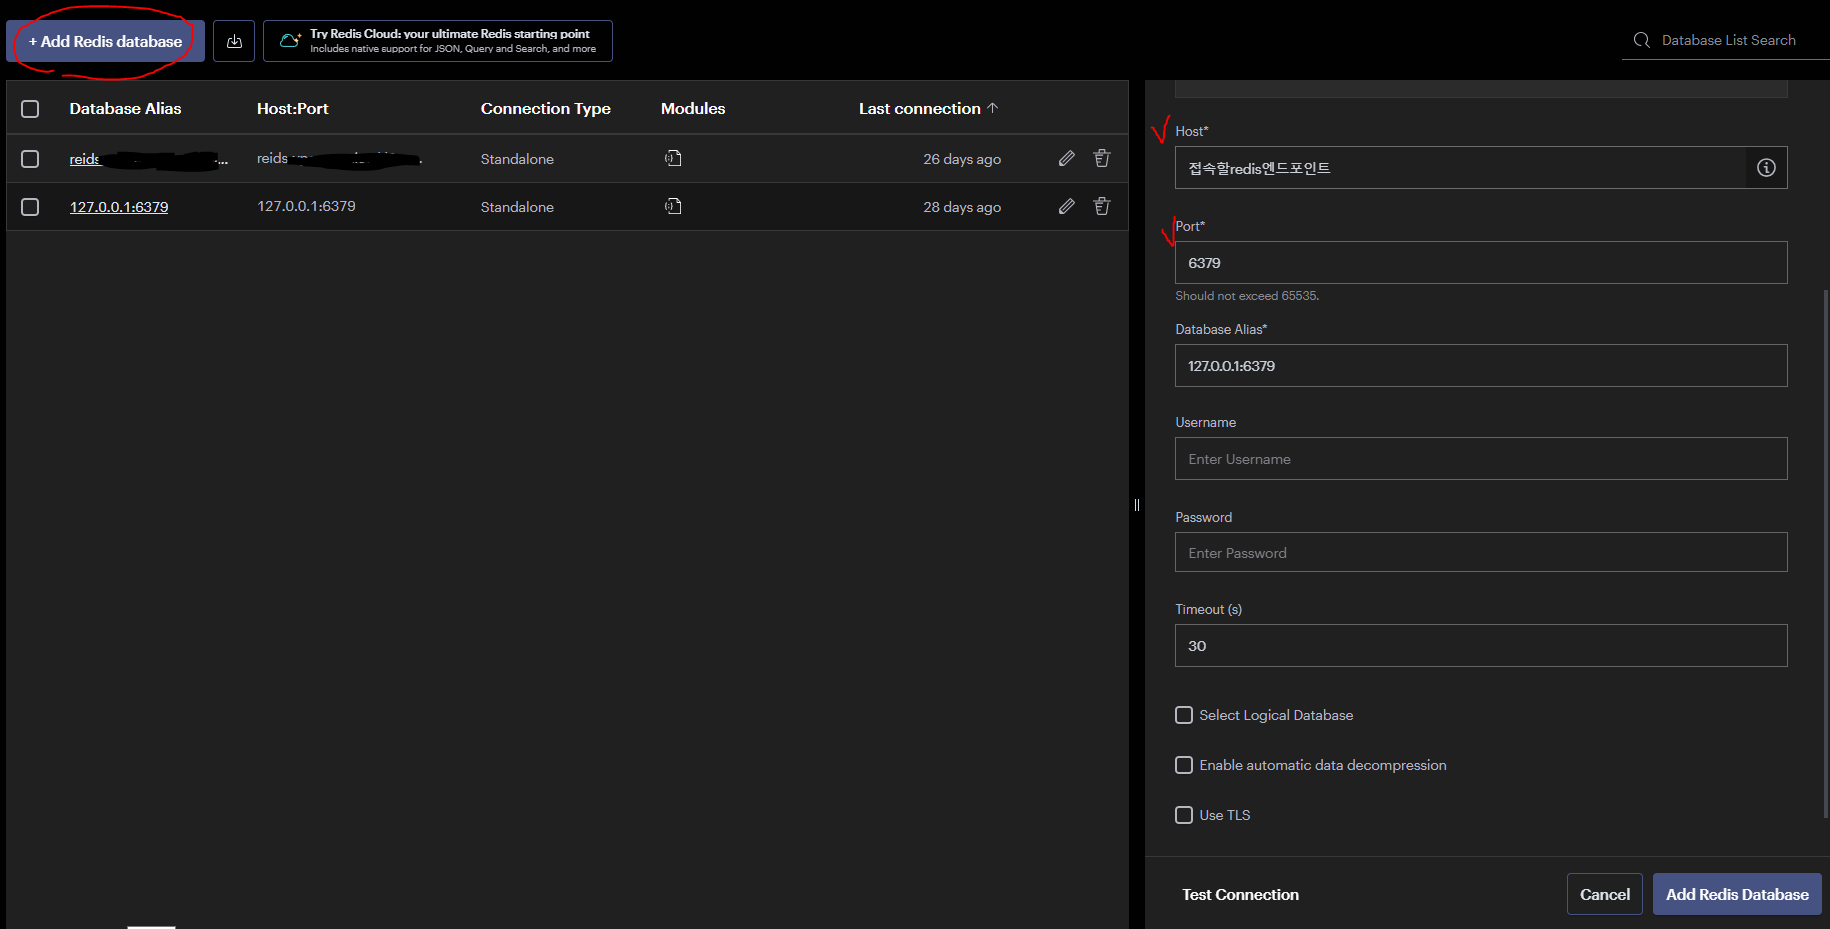Toggle Last connection sort arrow
This screenshot has width=1830, height=929.
992,107
